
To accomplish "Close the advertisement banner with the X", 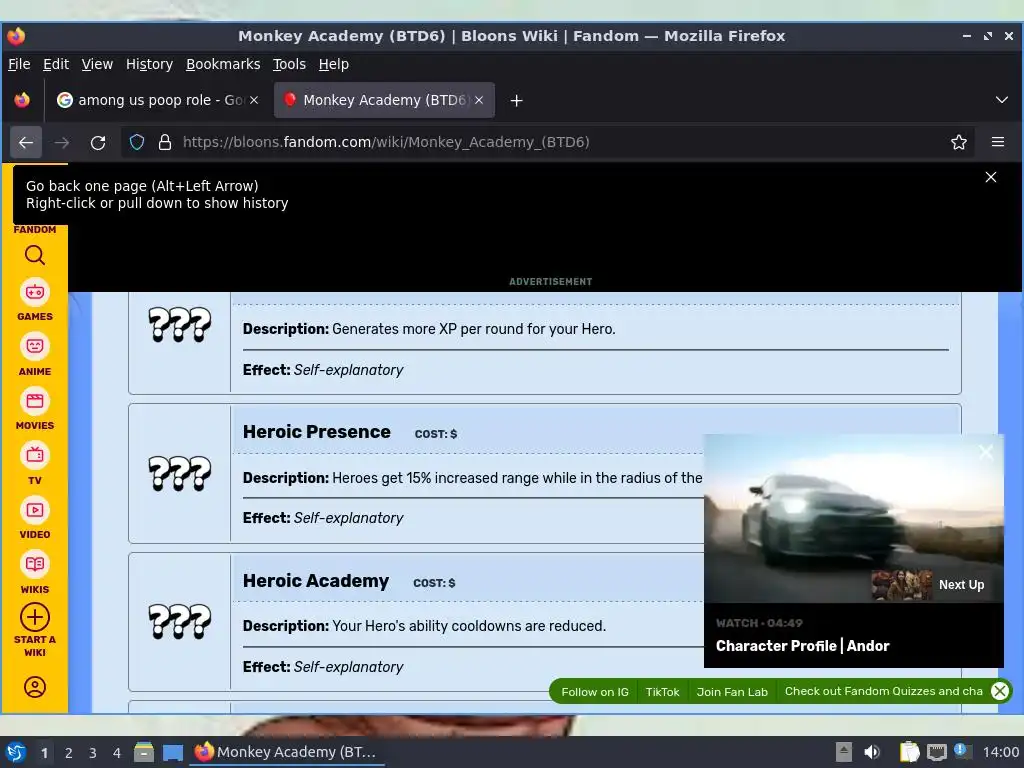I will (990, 177).
